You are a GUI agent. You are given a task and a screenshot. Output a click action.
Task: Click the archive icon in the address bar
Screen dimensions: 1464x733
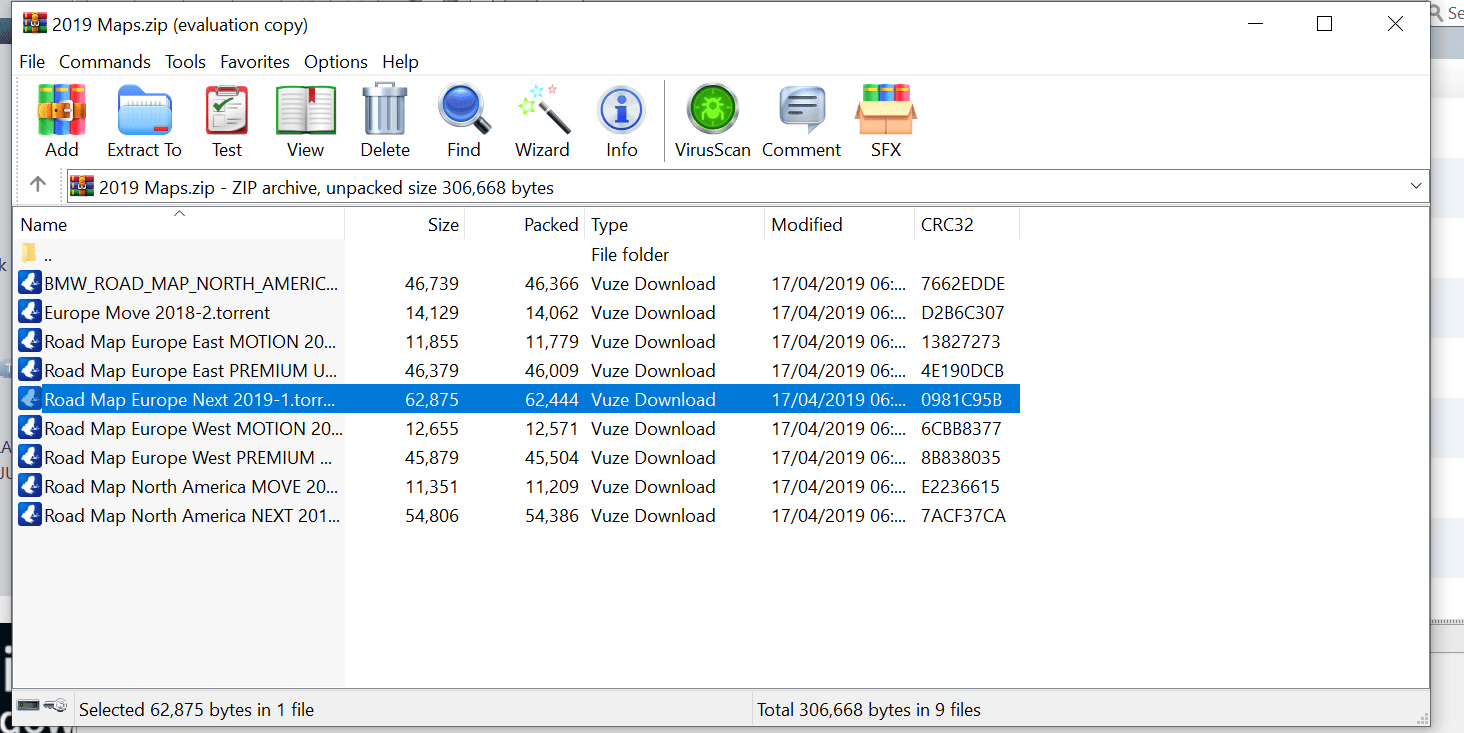click(82, 187)
